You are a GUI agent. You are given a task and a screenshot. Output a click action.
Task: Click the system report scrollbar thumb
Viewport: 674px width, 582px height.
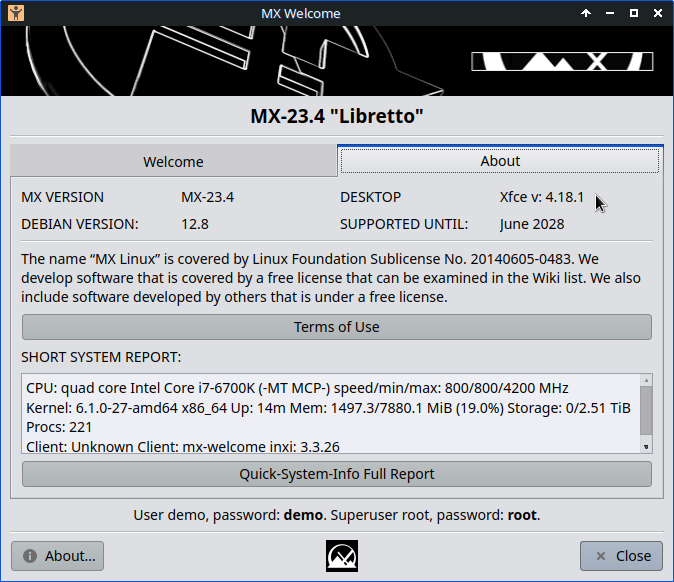pyautogui.click(x=646, y=410)
